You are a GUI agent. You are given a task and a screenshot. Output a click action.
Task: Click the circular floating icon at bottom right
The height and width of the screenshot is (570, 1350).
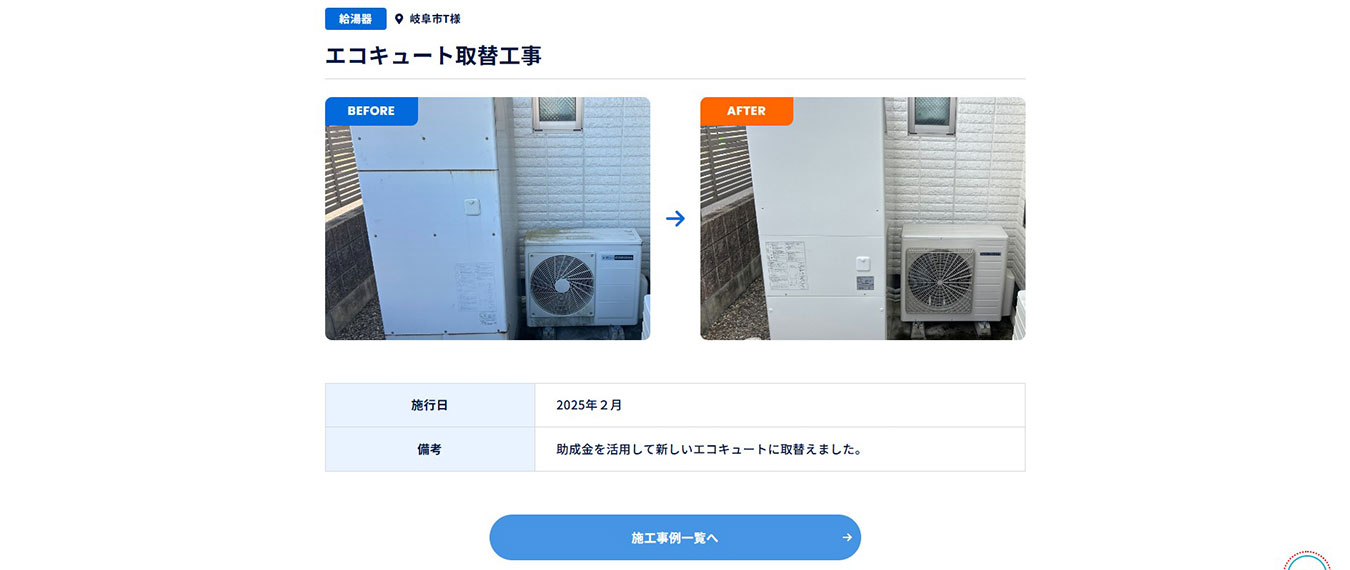coord(1308,560)
